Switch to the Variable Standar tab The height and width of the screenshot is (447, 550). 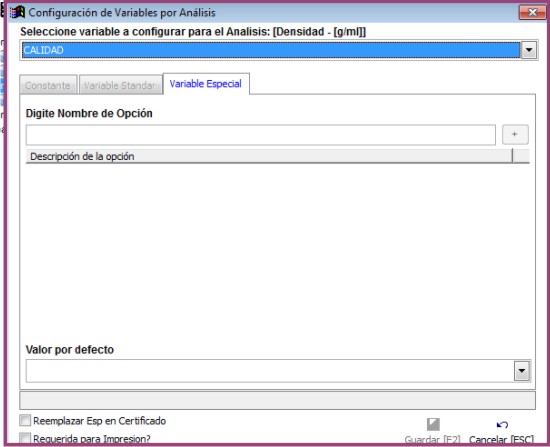120,85
